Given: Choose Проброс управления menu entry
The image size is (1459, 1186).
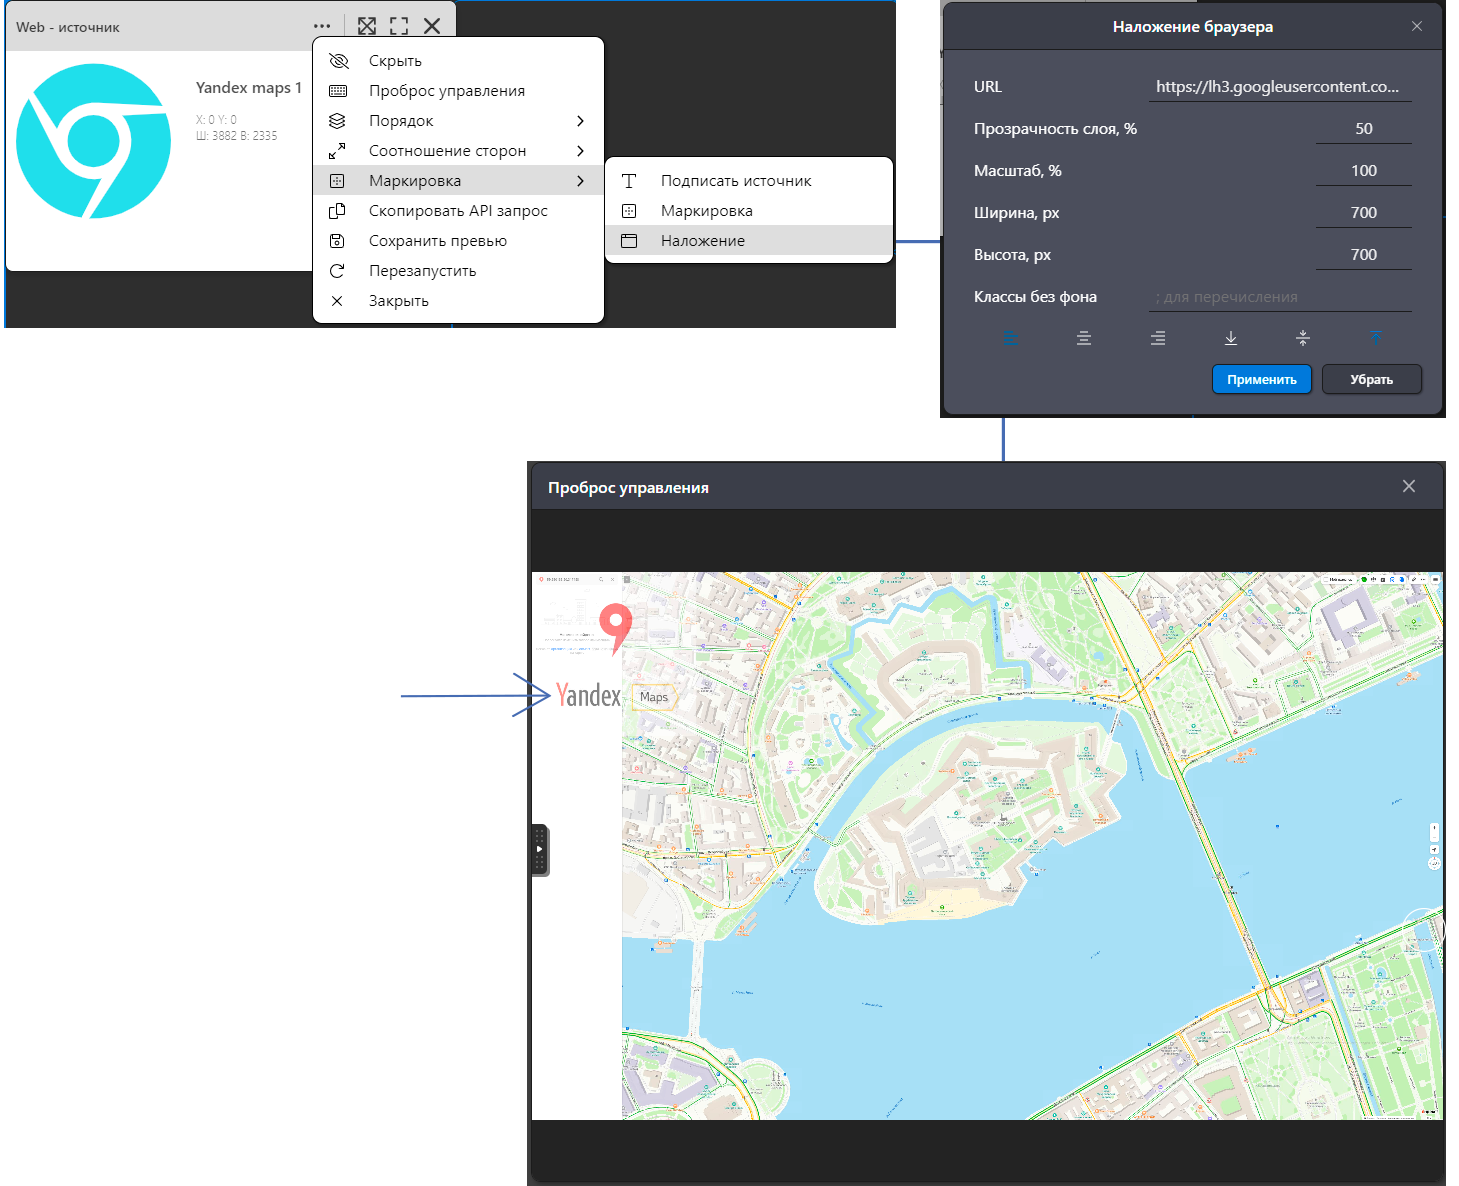Looking at the screenshot, I should [x=458, y=91].
